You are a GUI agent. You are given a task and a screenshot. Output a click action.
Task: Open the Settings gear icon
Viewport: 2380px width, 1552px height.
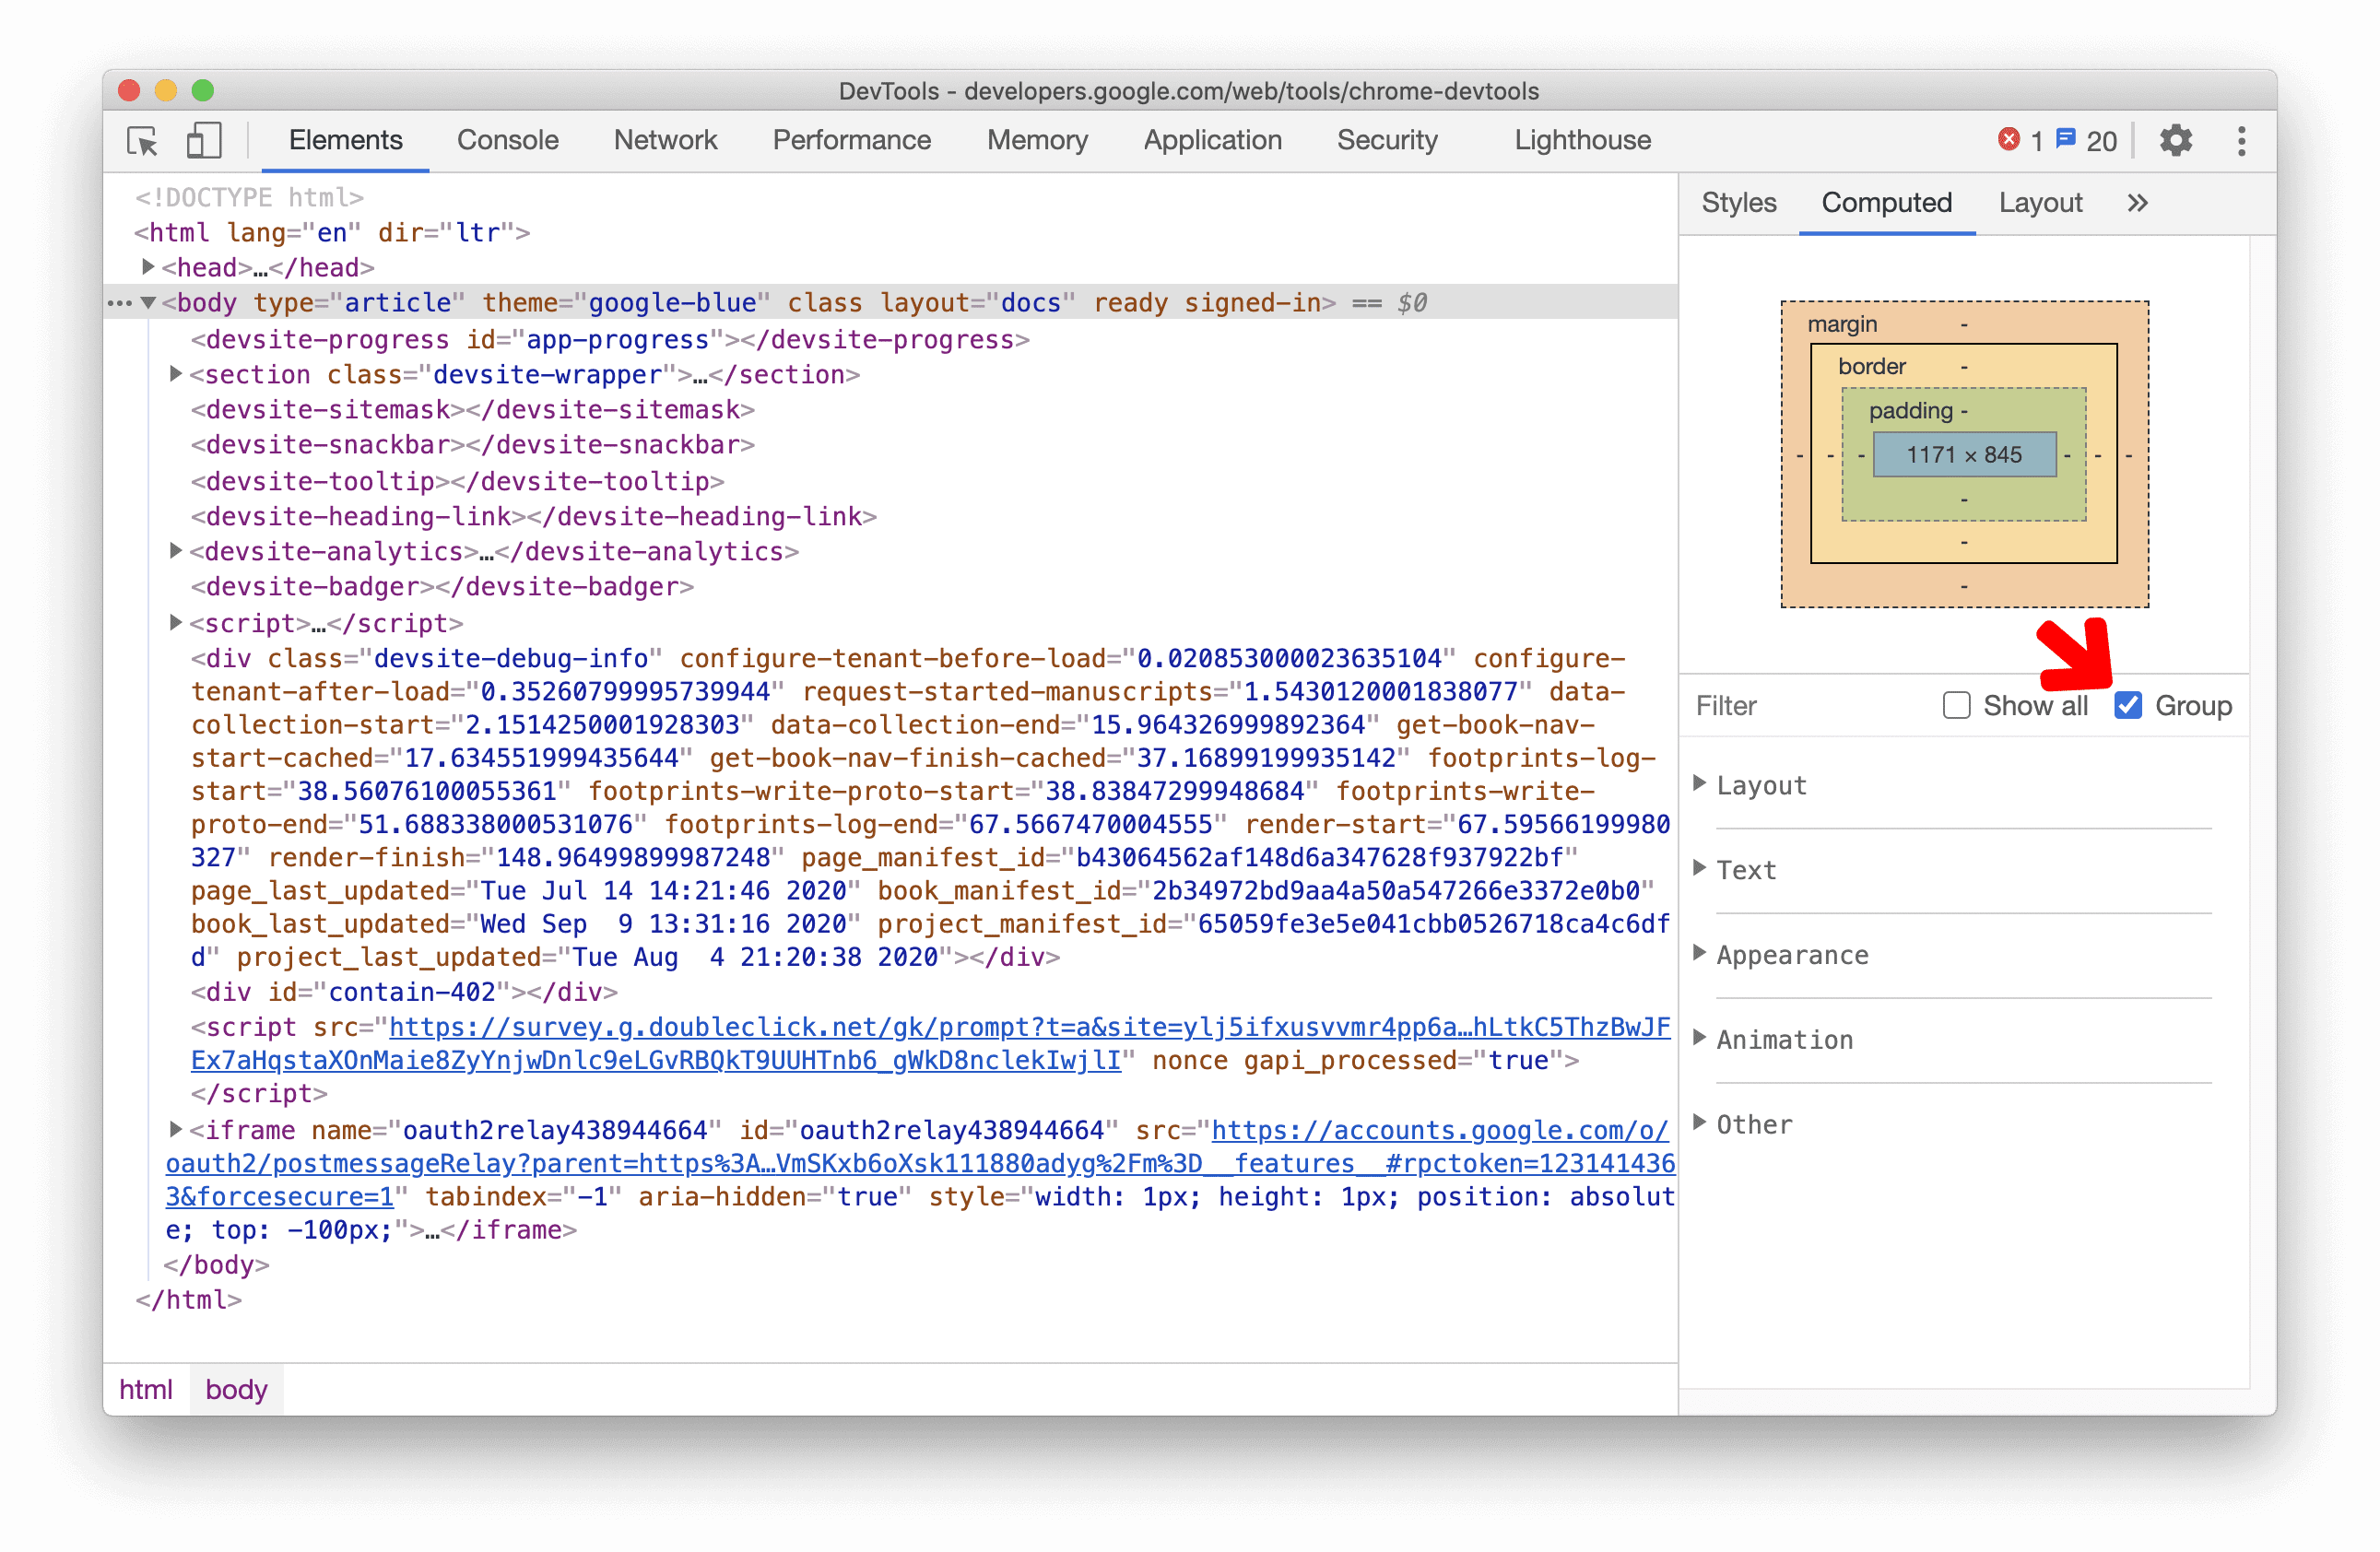(2174, 139)
